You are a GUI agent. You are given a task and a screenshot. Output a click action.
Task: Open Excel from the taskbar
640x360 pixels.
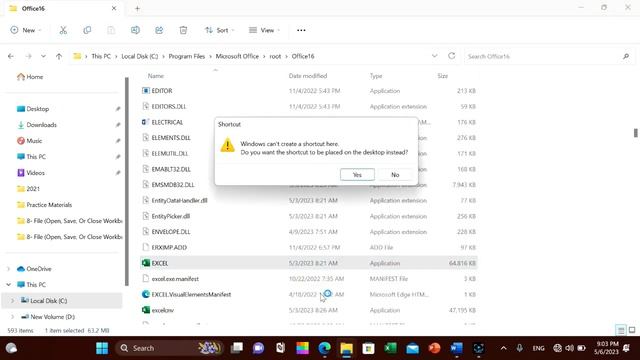391,348
